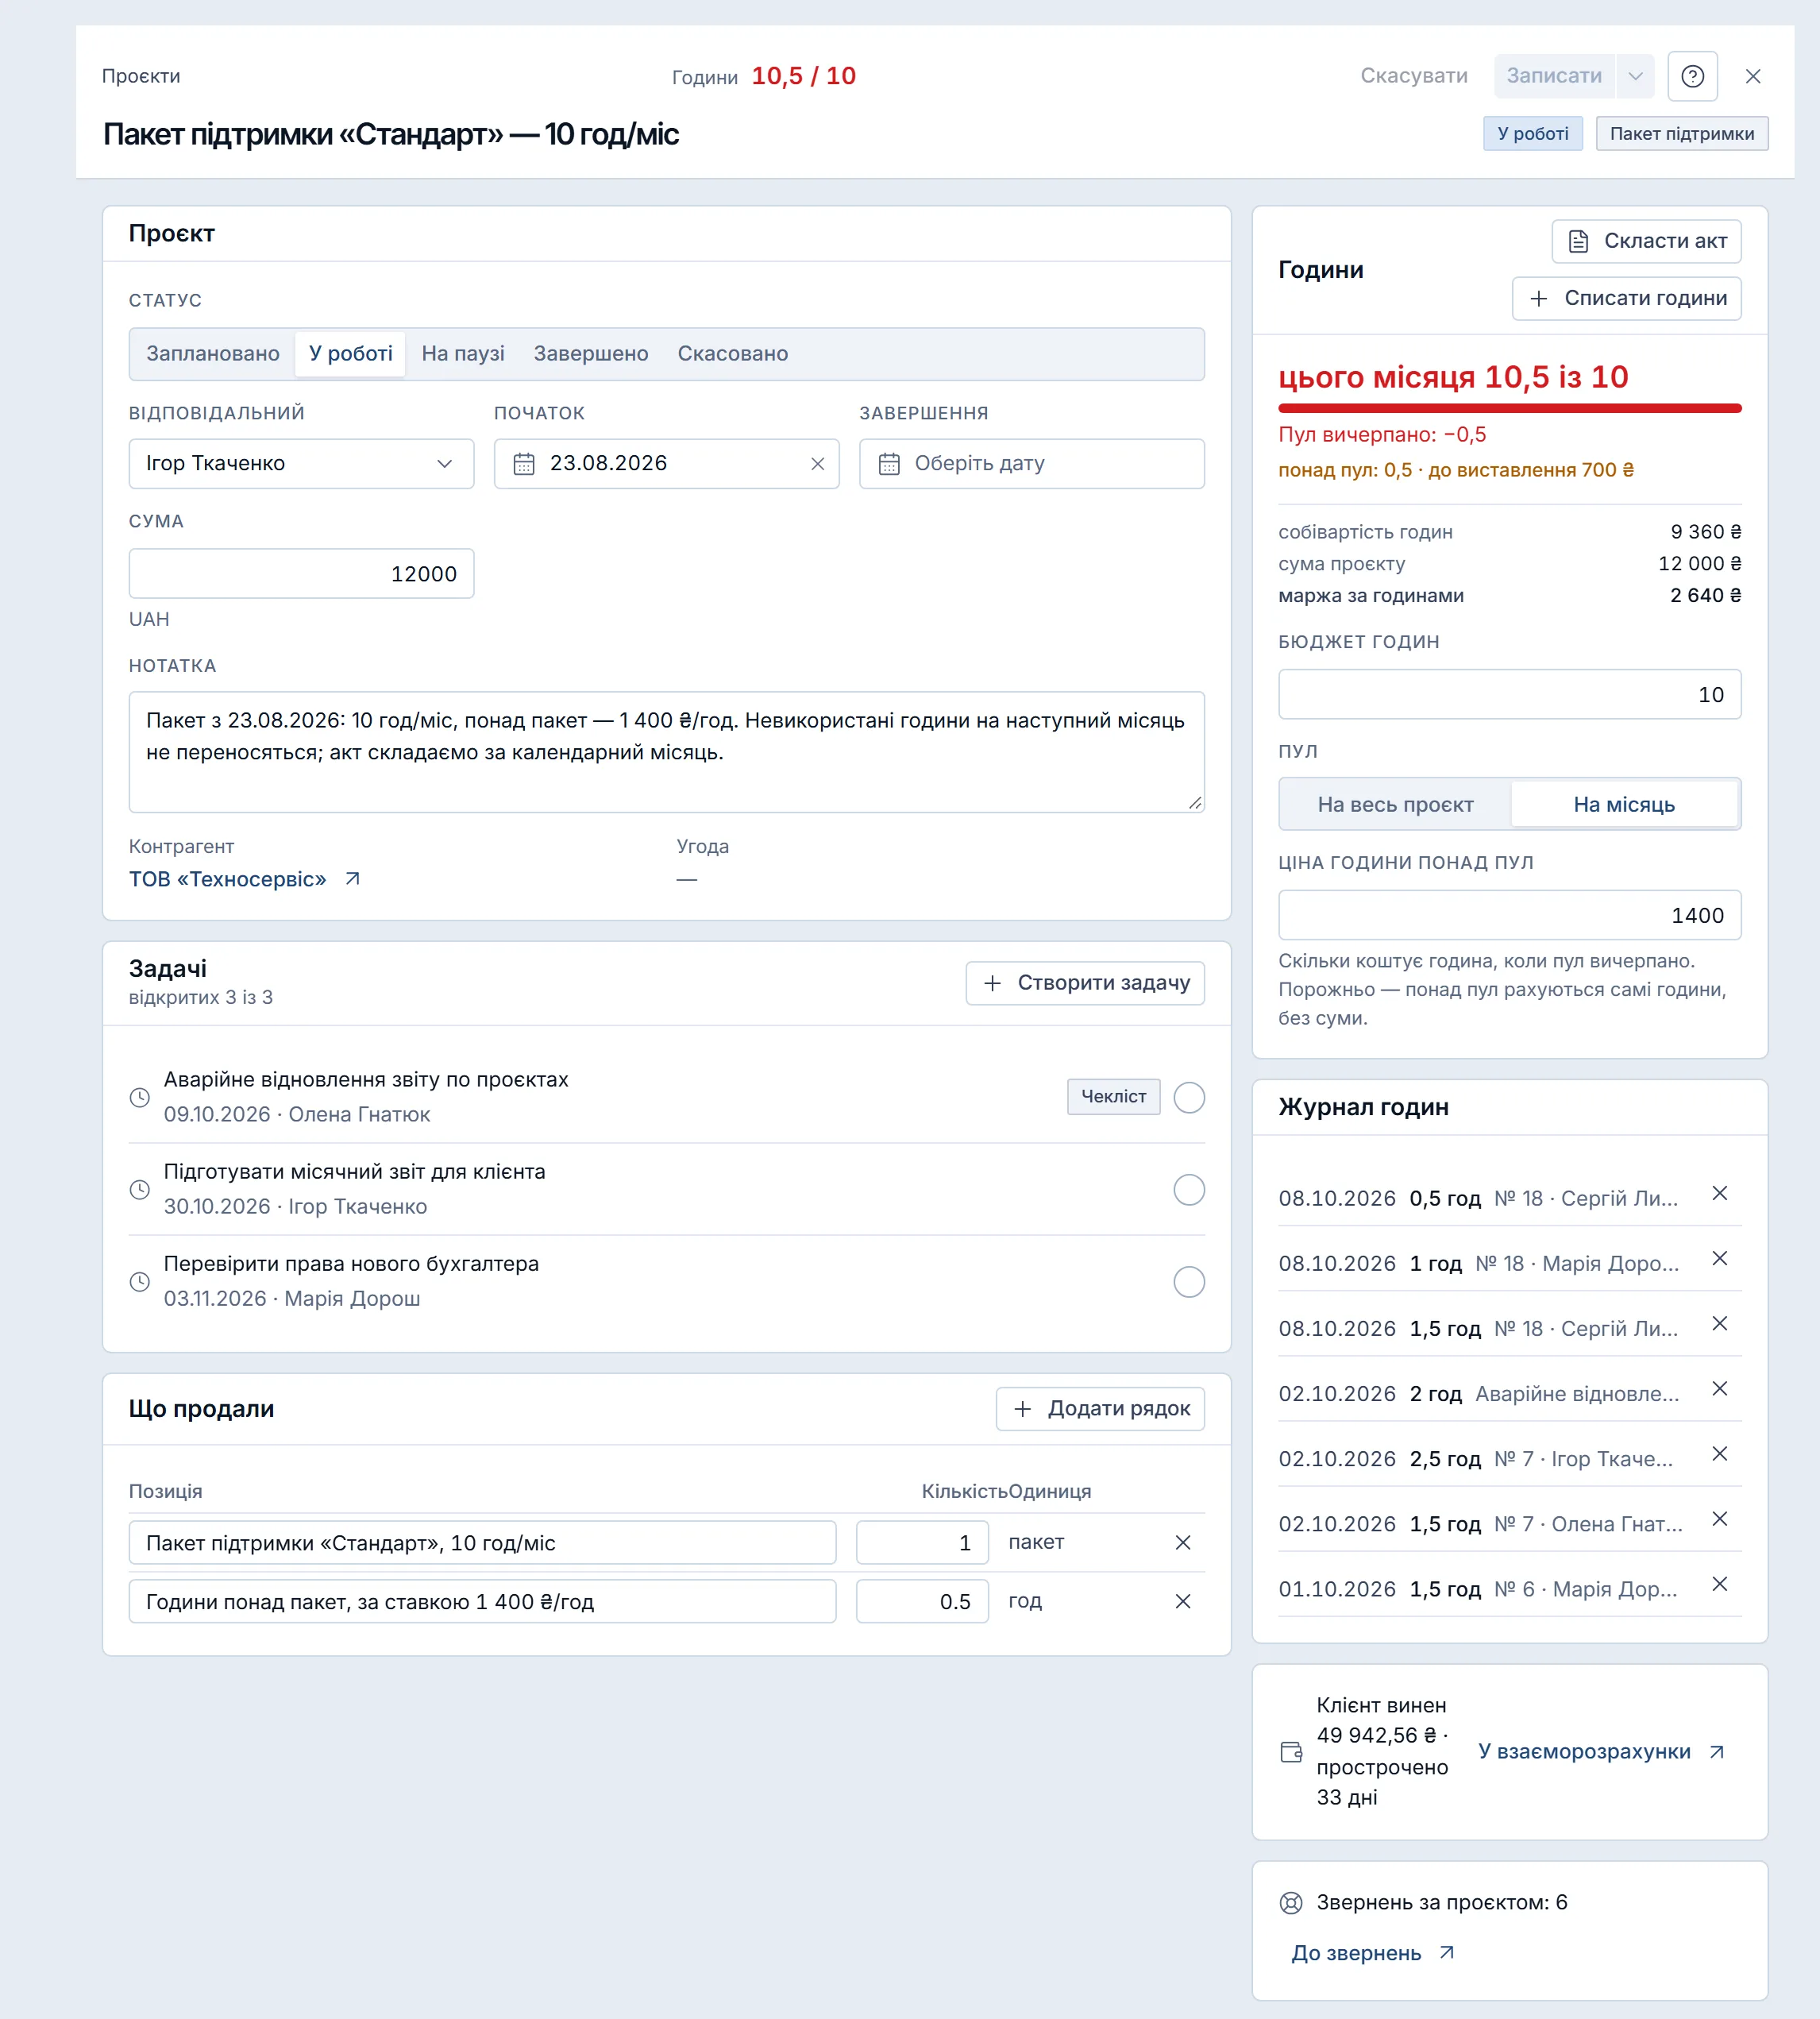Open the Чекліст badge on the first task

(x=1113, y=1097)
